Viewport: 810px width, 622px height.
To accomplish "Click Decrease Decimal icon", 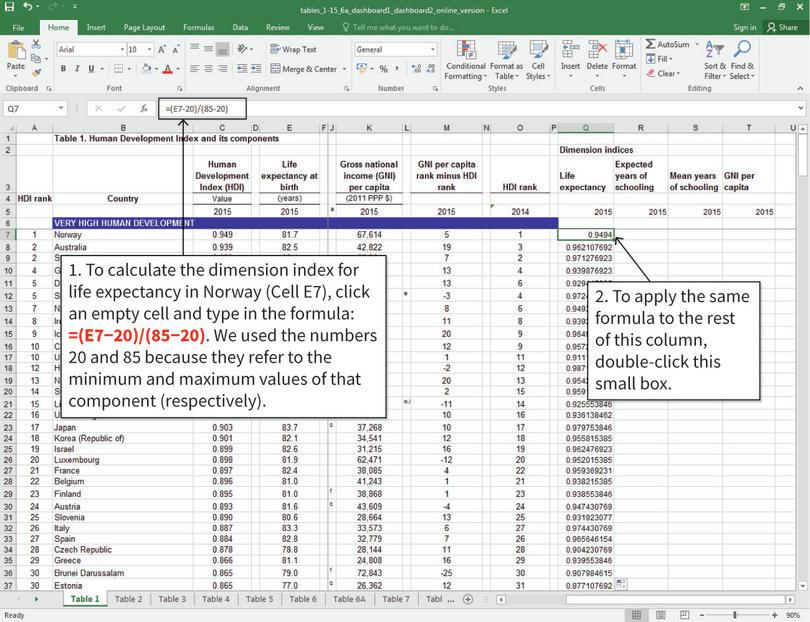I will (430, 69).
